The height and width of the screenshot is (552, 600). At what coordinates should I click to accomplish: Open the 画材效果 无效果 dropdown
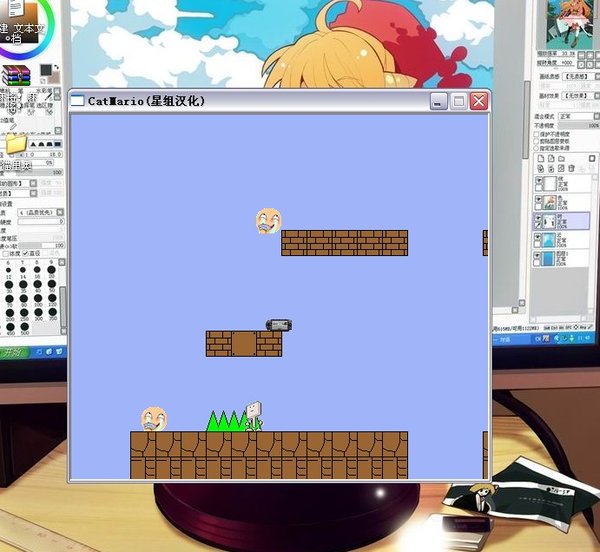581,96
